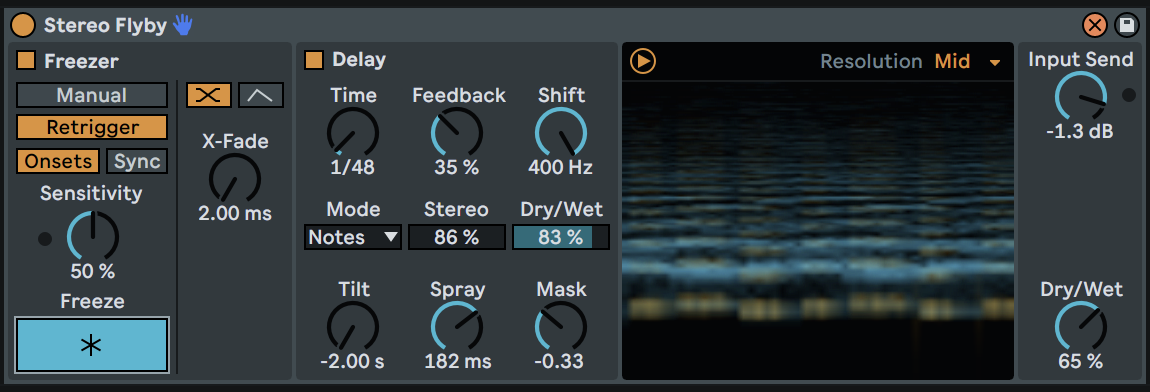Click the 400 Hz shift value
Screen dimensions: 1150x392
tap(561, 167)
